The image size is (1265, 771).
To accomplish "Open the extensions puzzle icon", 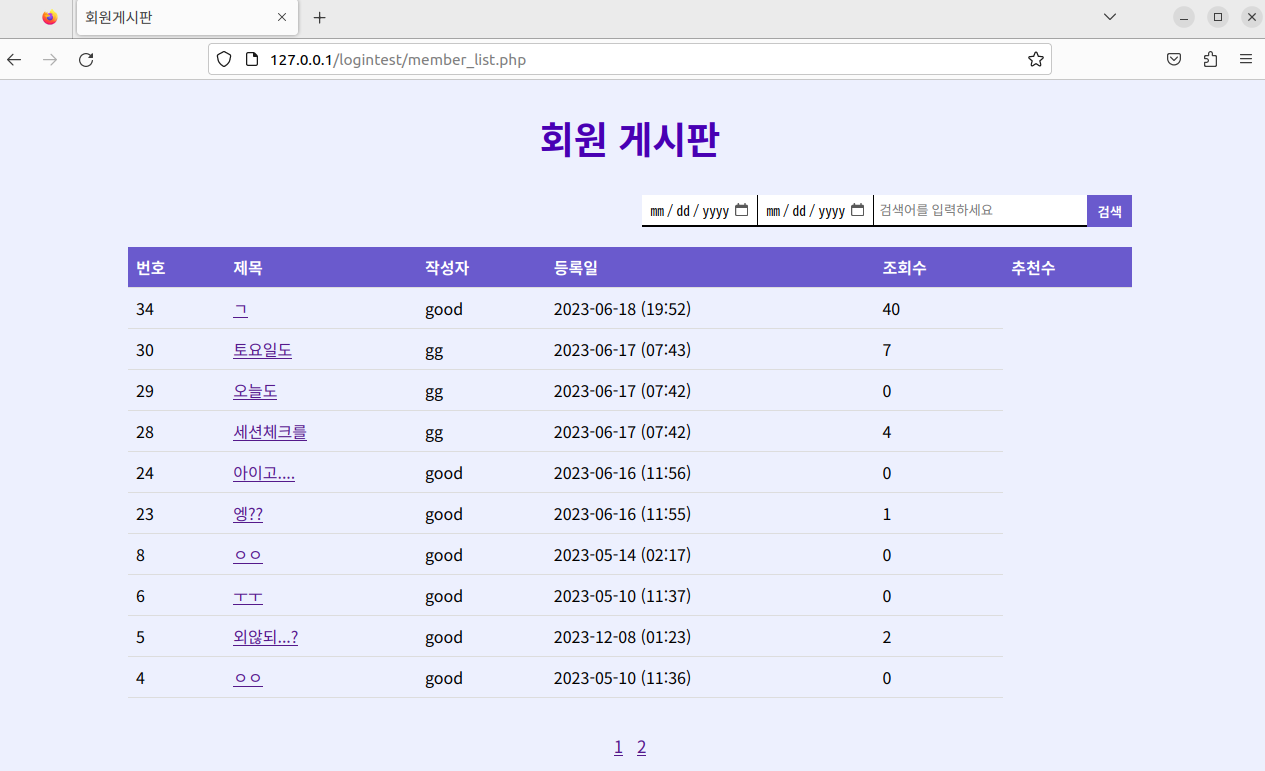I will 1210,60.
